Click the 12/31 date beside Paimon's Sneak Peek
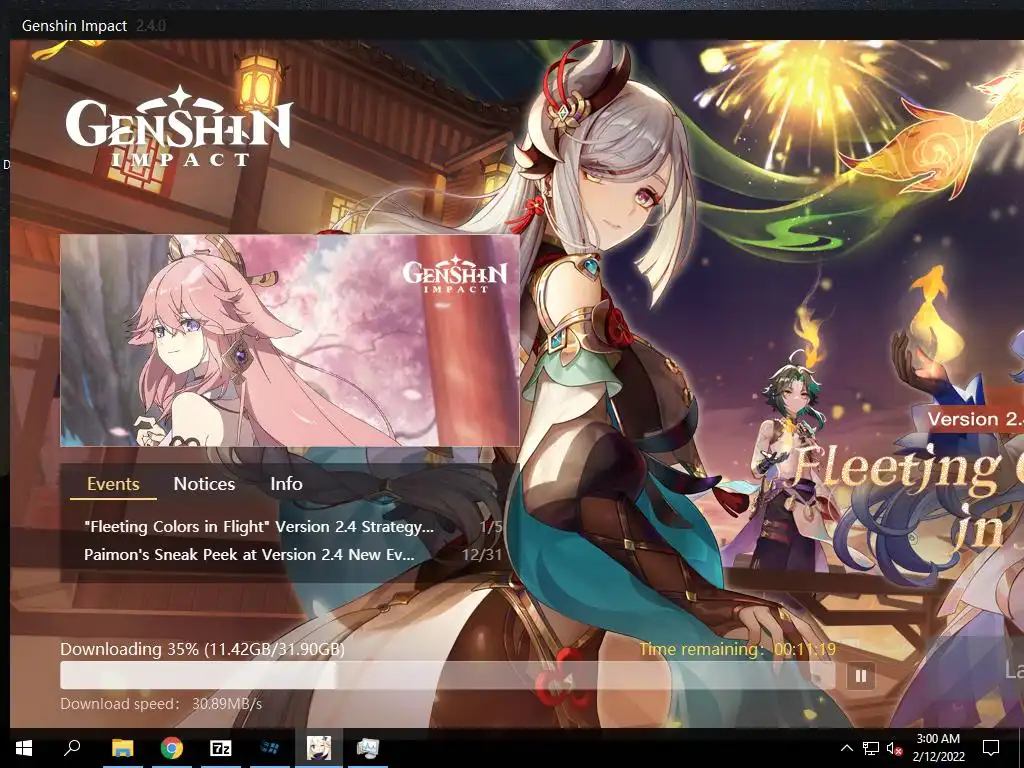The image size is (1024, 768). pyautogui.click(x=481, y=554)
